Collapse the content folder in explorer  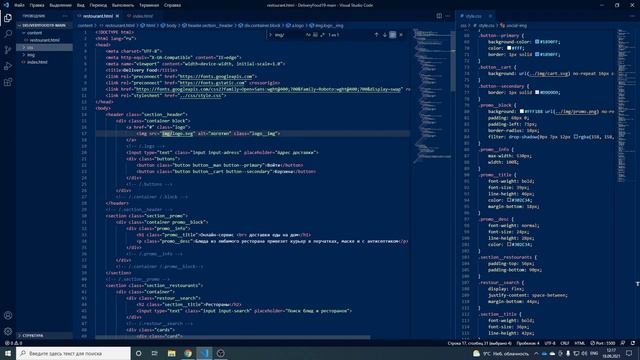(x=44, y=33)
